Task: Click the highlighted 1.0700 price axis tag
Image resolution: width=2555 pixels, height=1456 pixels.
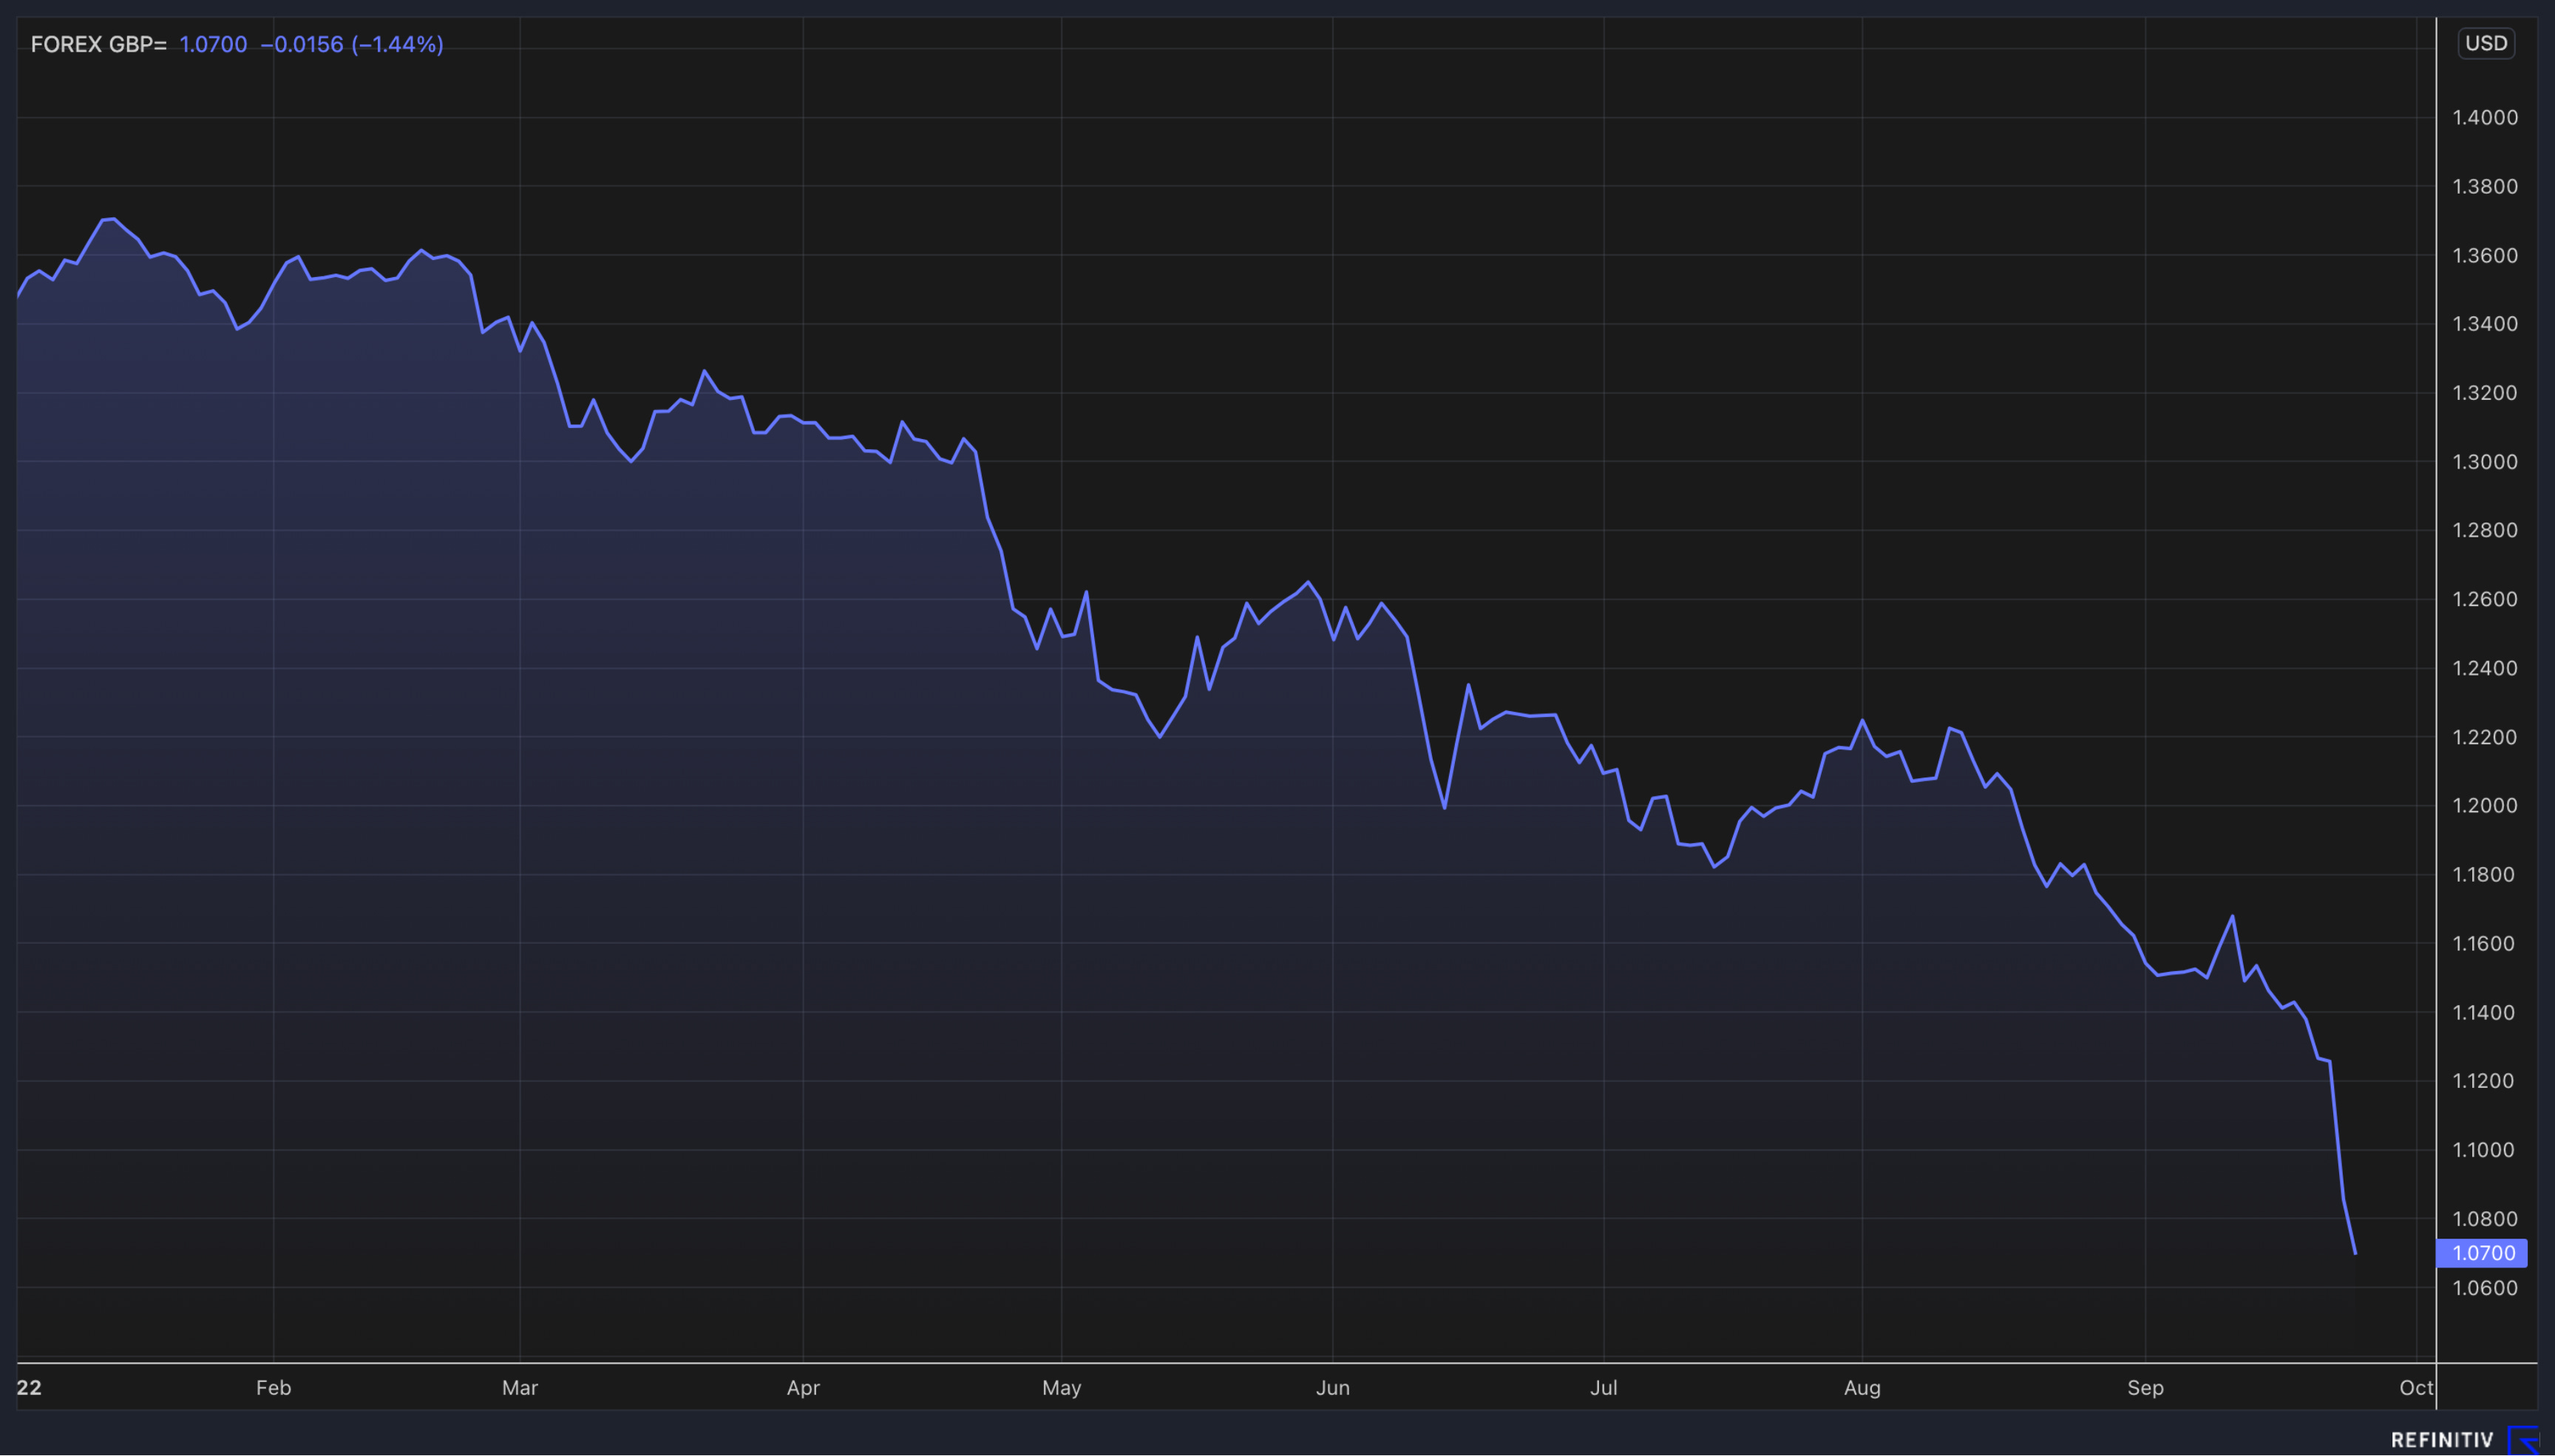Action: [2482, 1253]
